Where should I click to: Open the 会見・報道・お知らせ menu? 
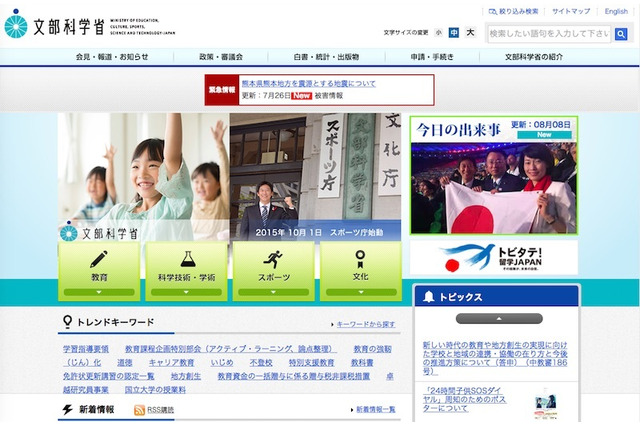tap(112, 57)
